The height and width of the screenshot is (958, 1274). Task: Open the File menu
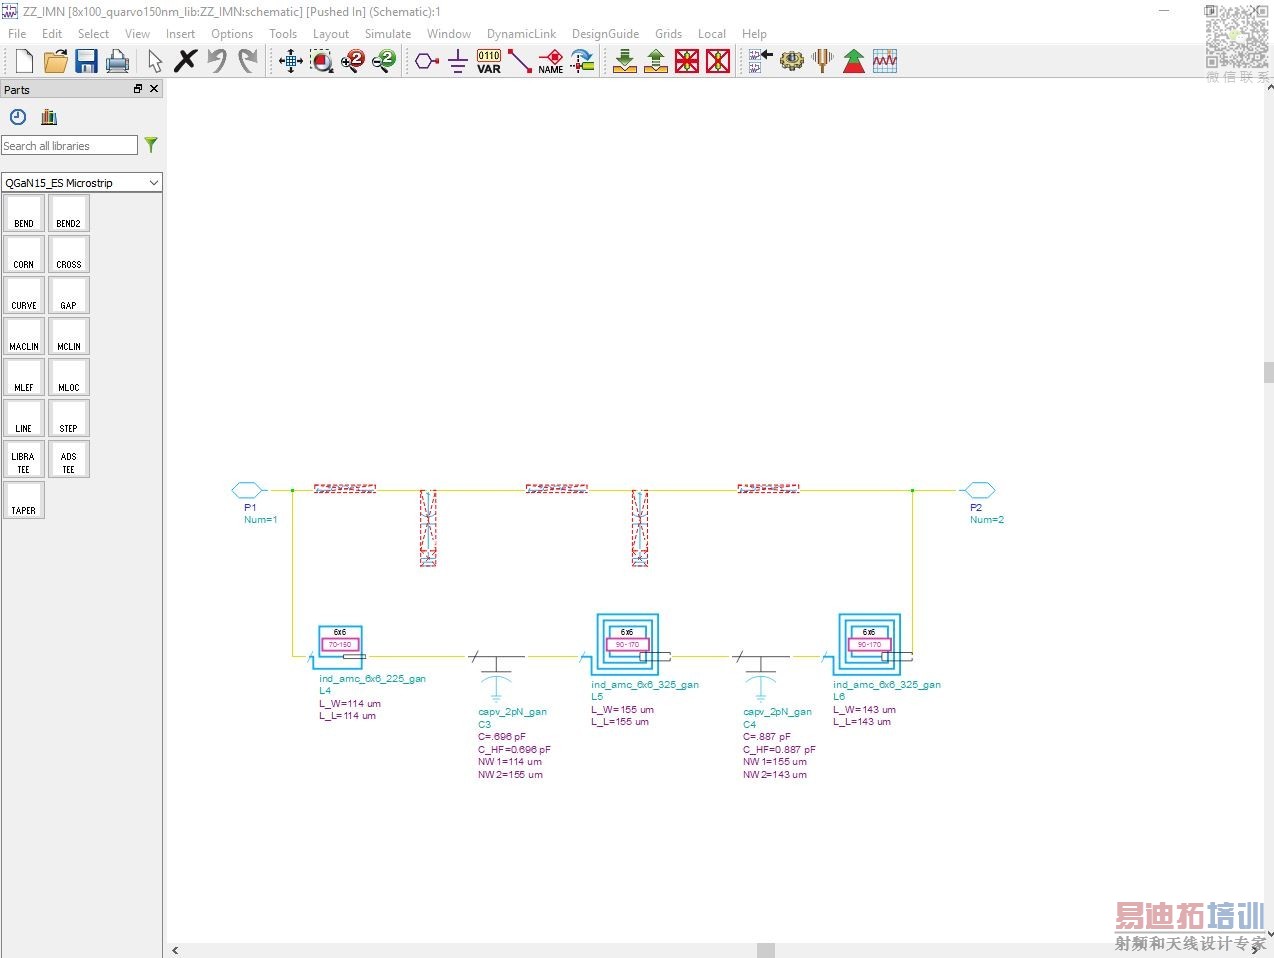click(x=17, y=33)
